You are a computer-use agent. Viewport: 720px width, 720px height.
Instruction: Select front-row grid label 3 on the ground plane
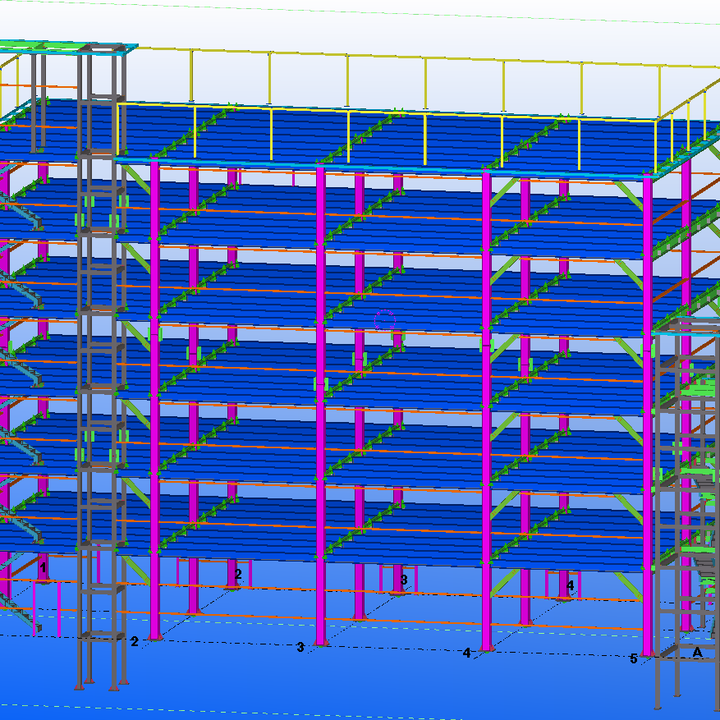click(x=300, y=647)
